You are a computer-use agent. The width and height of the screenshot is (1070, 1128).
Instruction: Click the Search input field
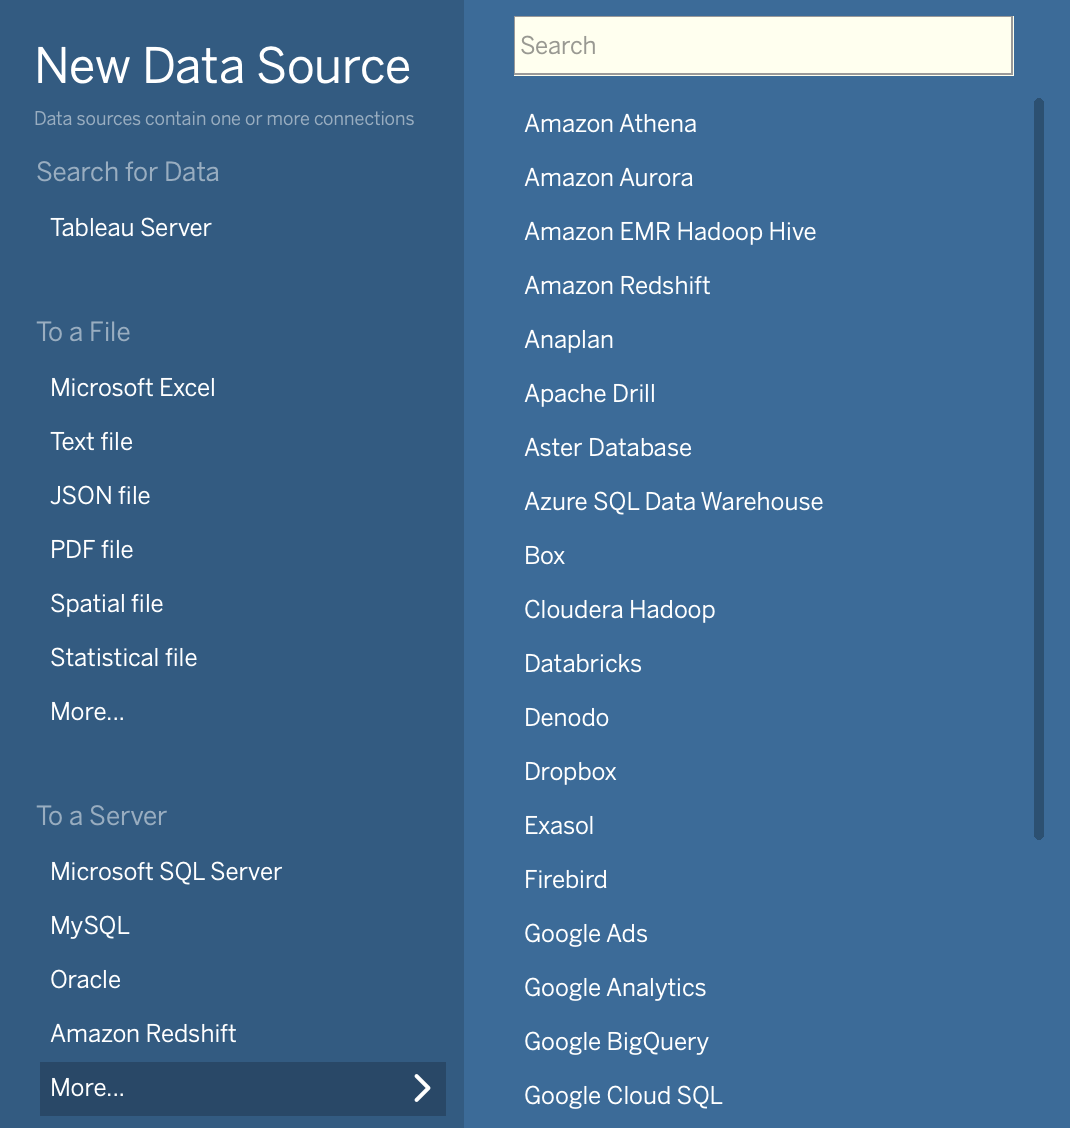point(763,44)
